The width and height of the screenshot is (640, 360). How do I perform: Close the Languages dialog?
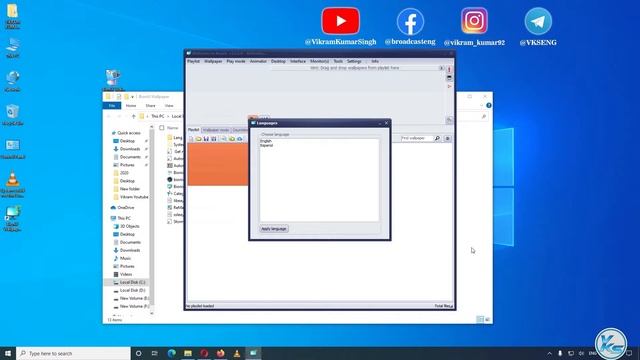click(x=386, y=123)
